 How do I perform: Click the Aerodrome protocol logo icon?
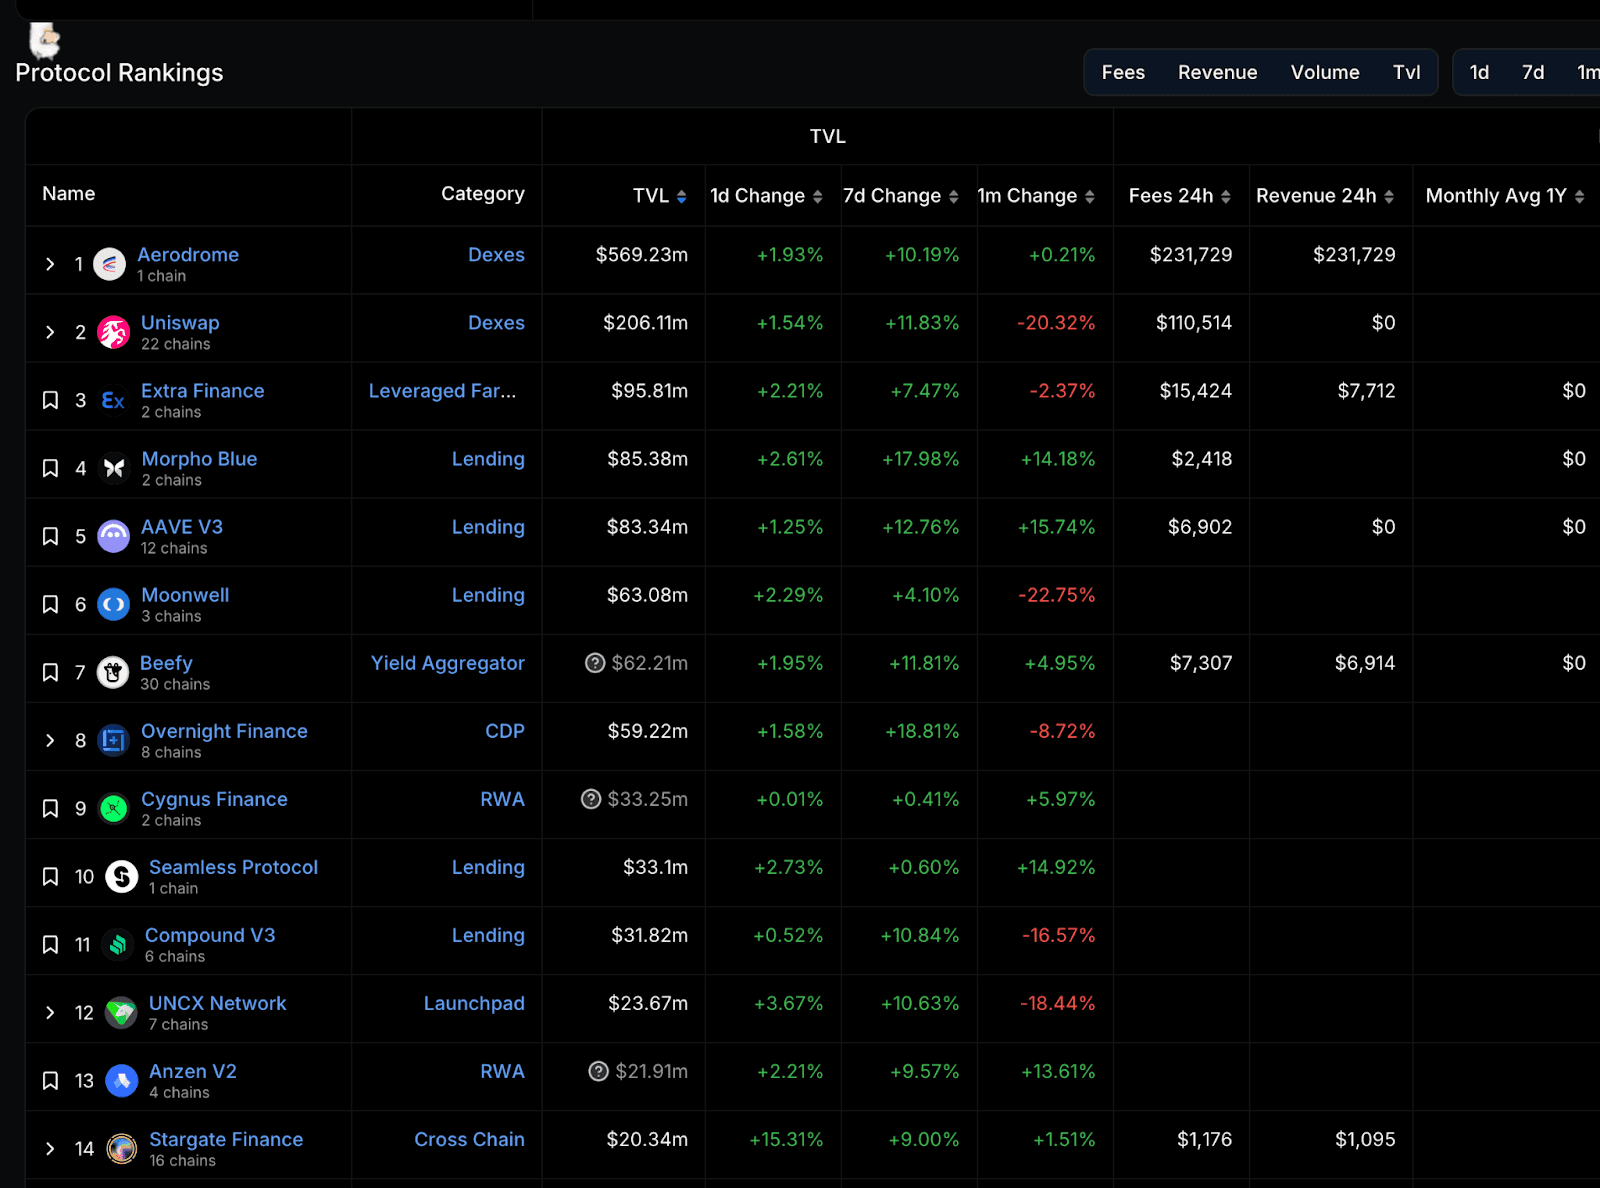109,265
